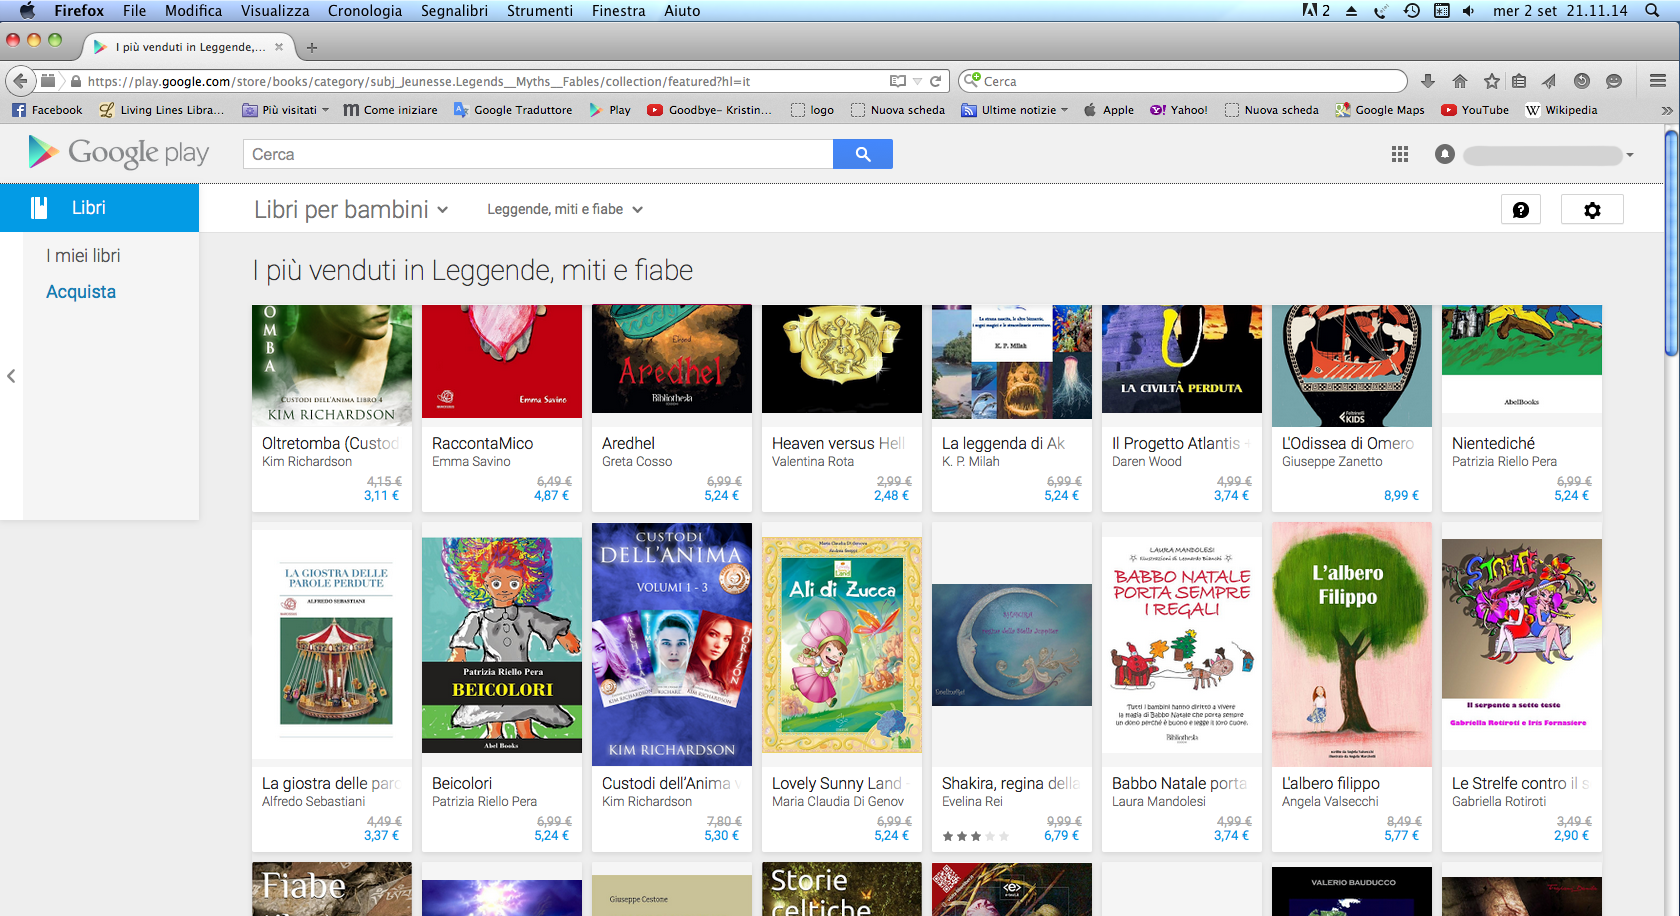The height and width of the screenshot is (916, 1680).
Task: Open a new tab with the plus icon
Action: pyautogui.click(x=312, y=47)
